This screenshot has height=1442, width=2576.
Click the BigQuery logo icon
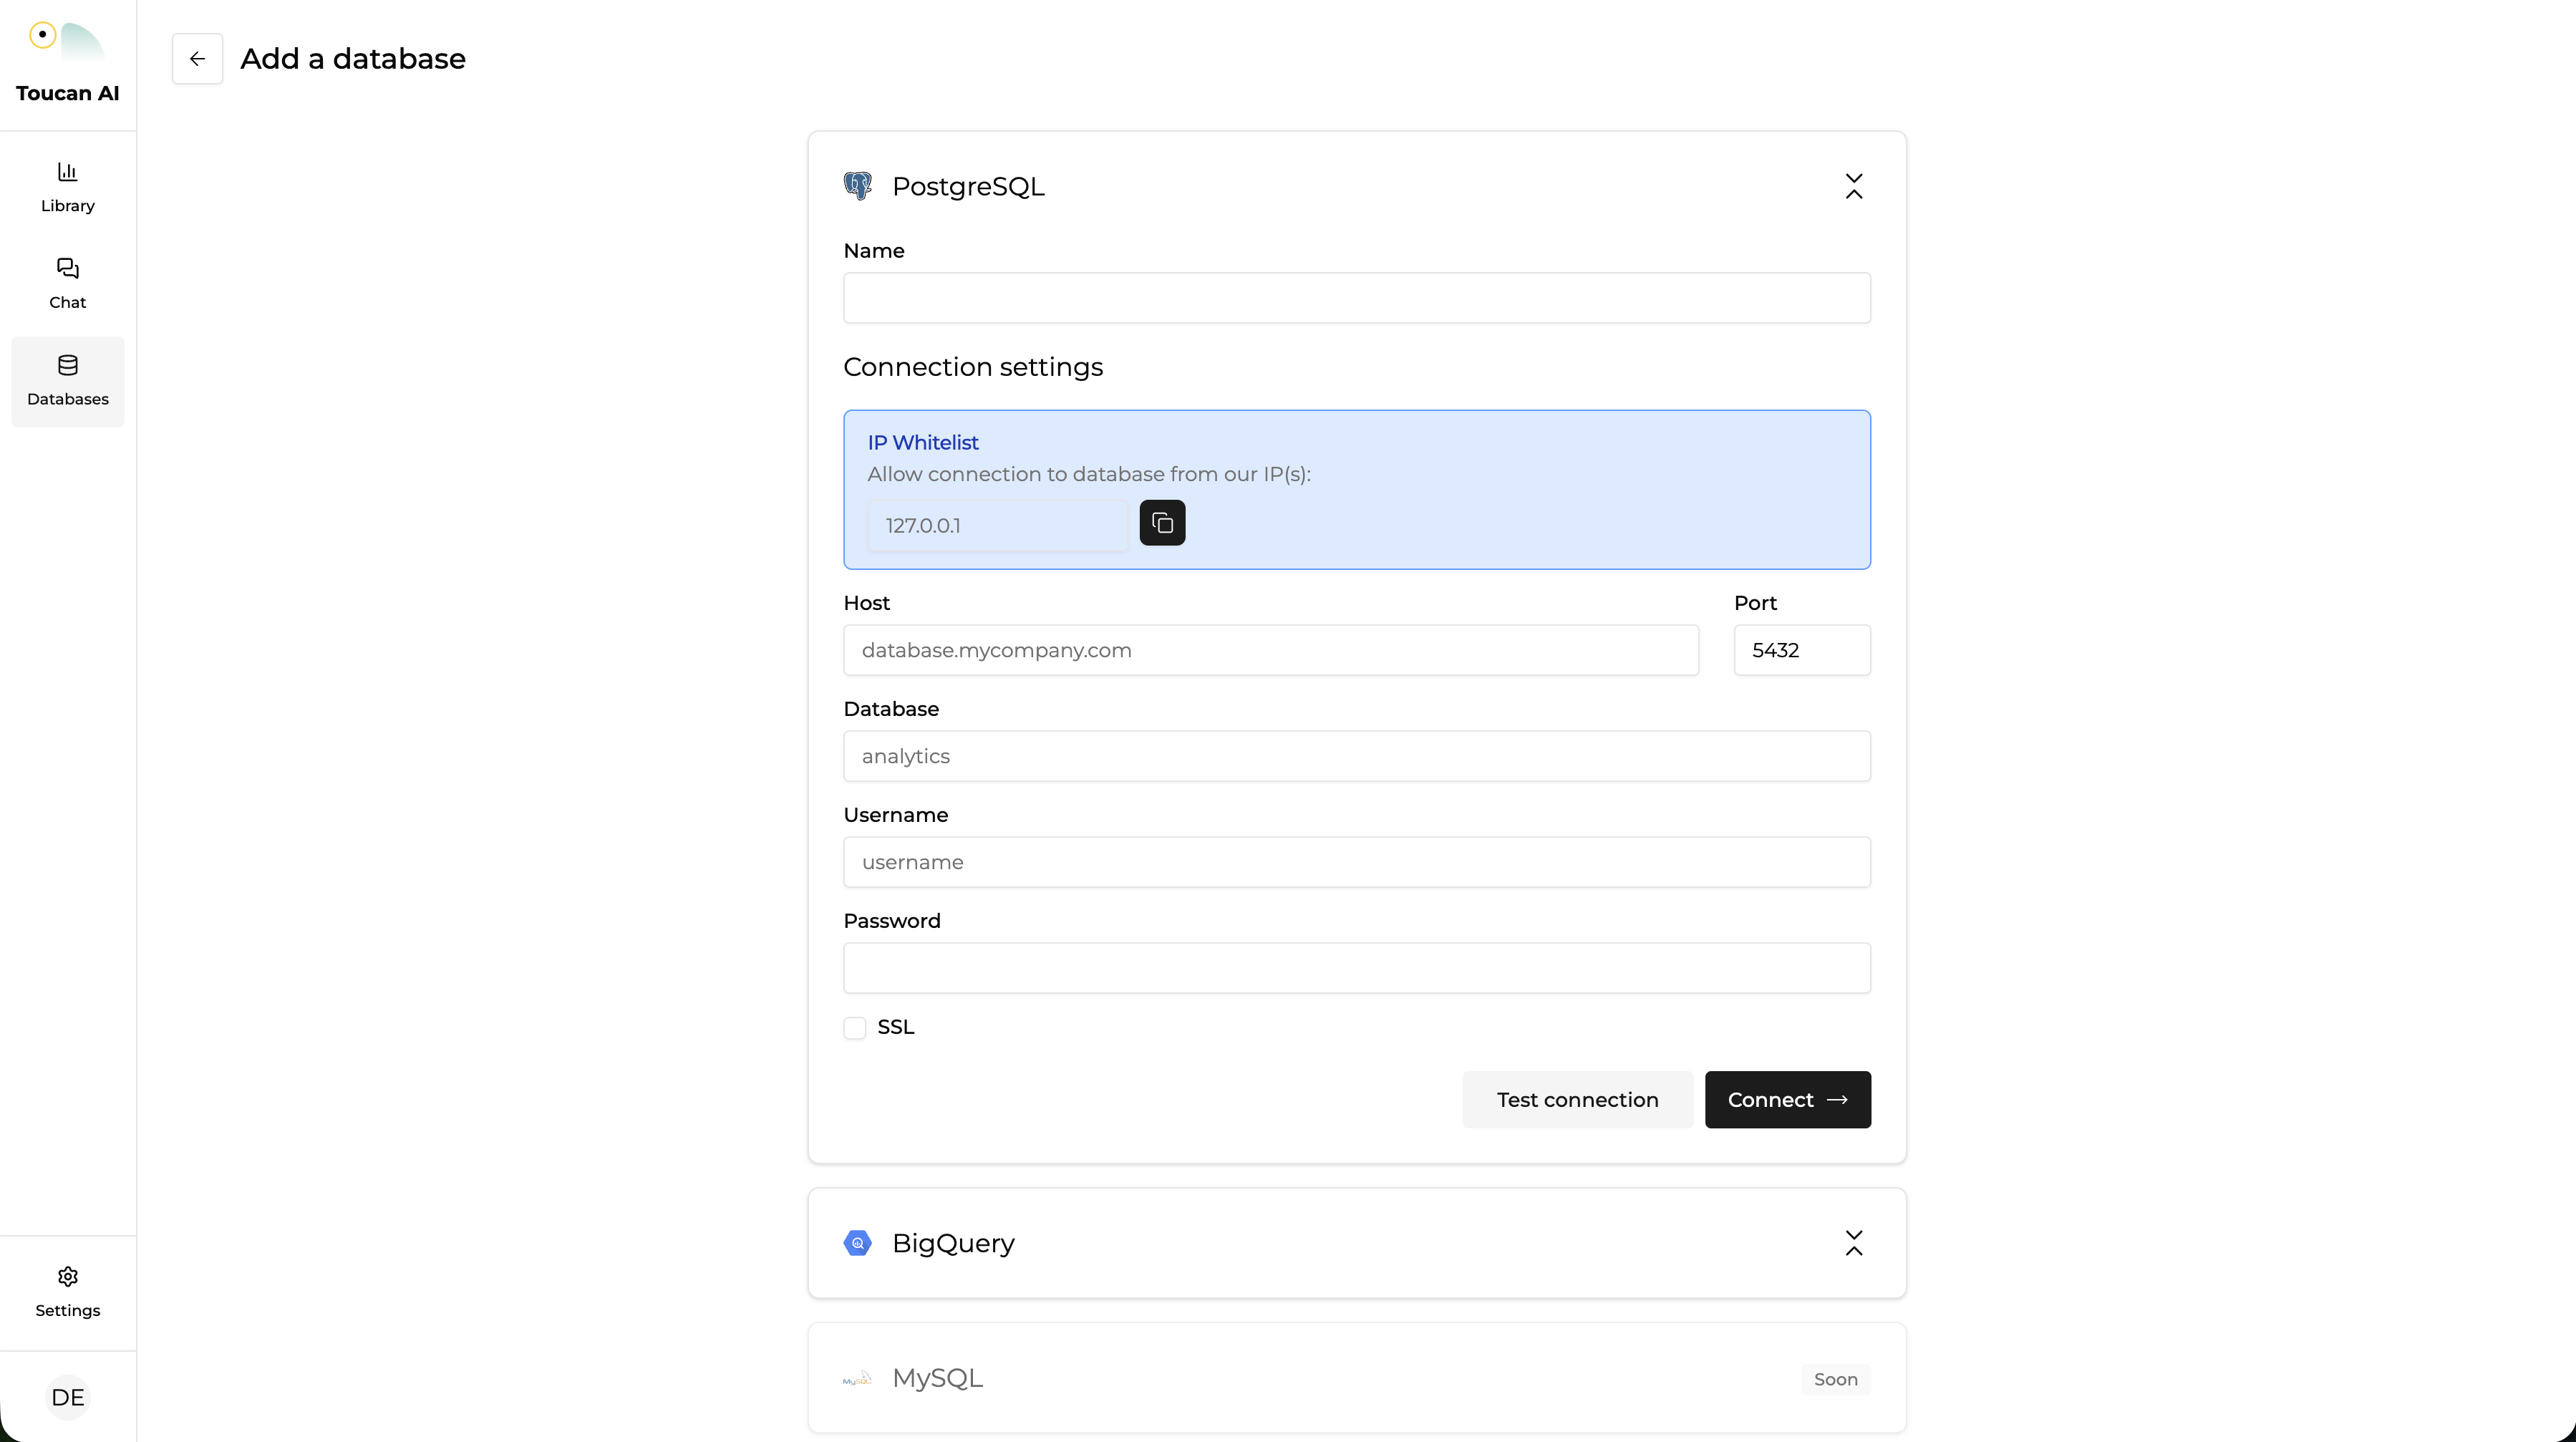857,1243
